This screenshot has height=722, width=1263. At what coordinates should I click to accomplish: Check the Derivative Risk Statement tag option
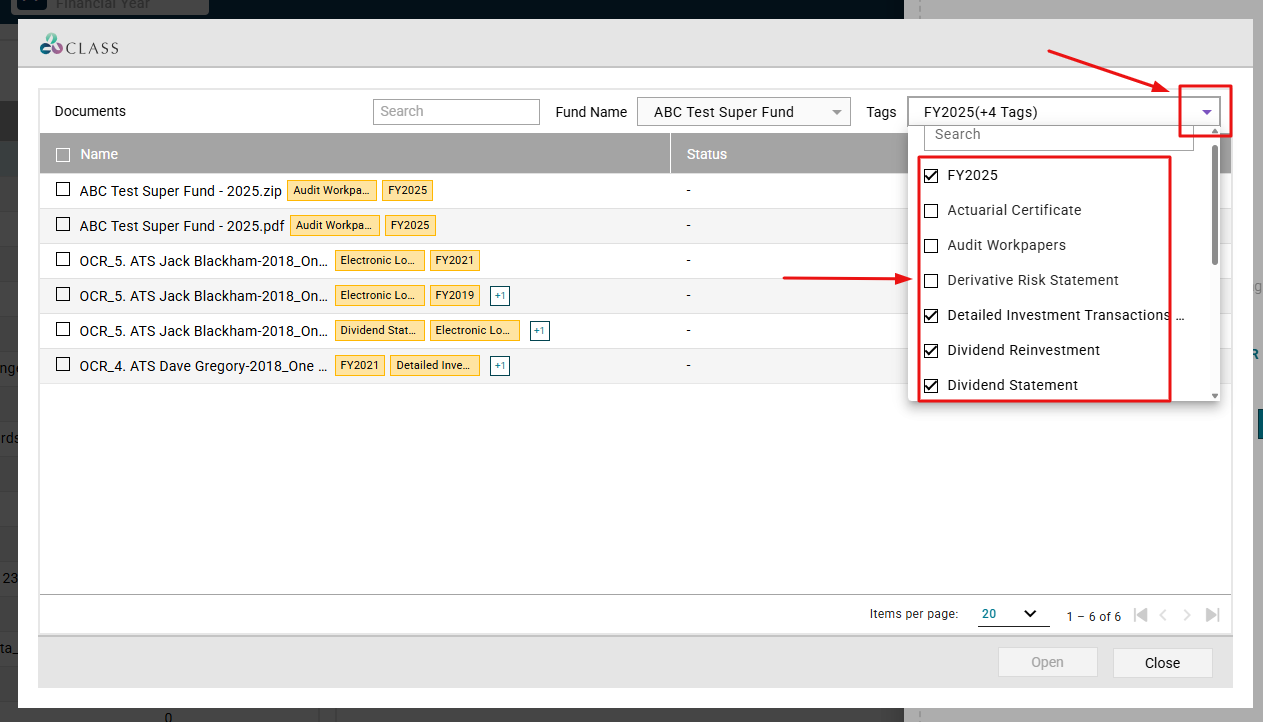(931, 280)
